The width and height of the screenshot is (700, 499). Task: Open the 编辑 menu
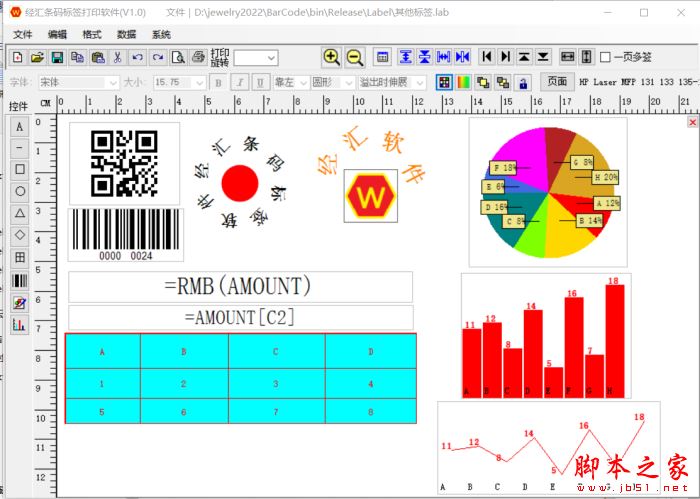point(58,34)
